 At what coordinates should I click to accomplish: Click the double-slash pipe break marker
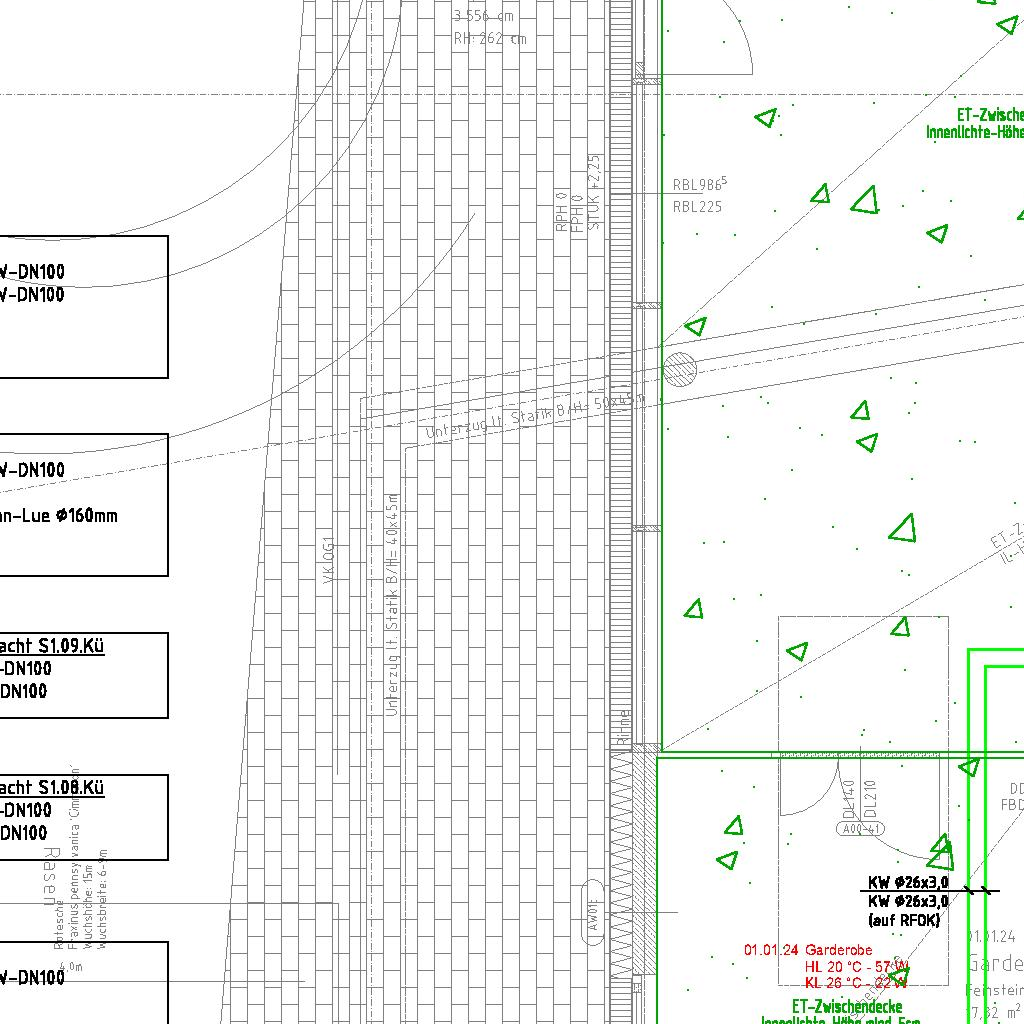click(980, 890)
